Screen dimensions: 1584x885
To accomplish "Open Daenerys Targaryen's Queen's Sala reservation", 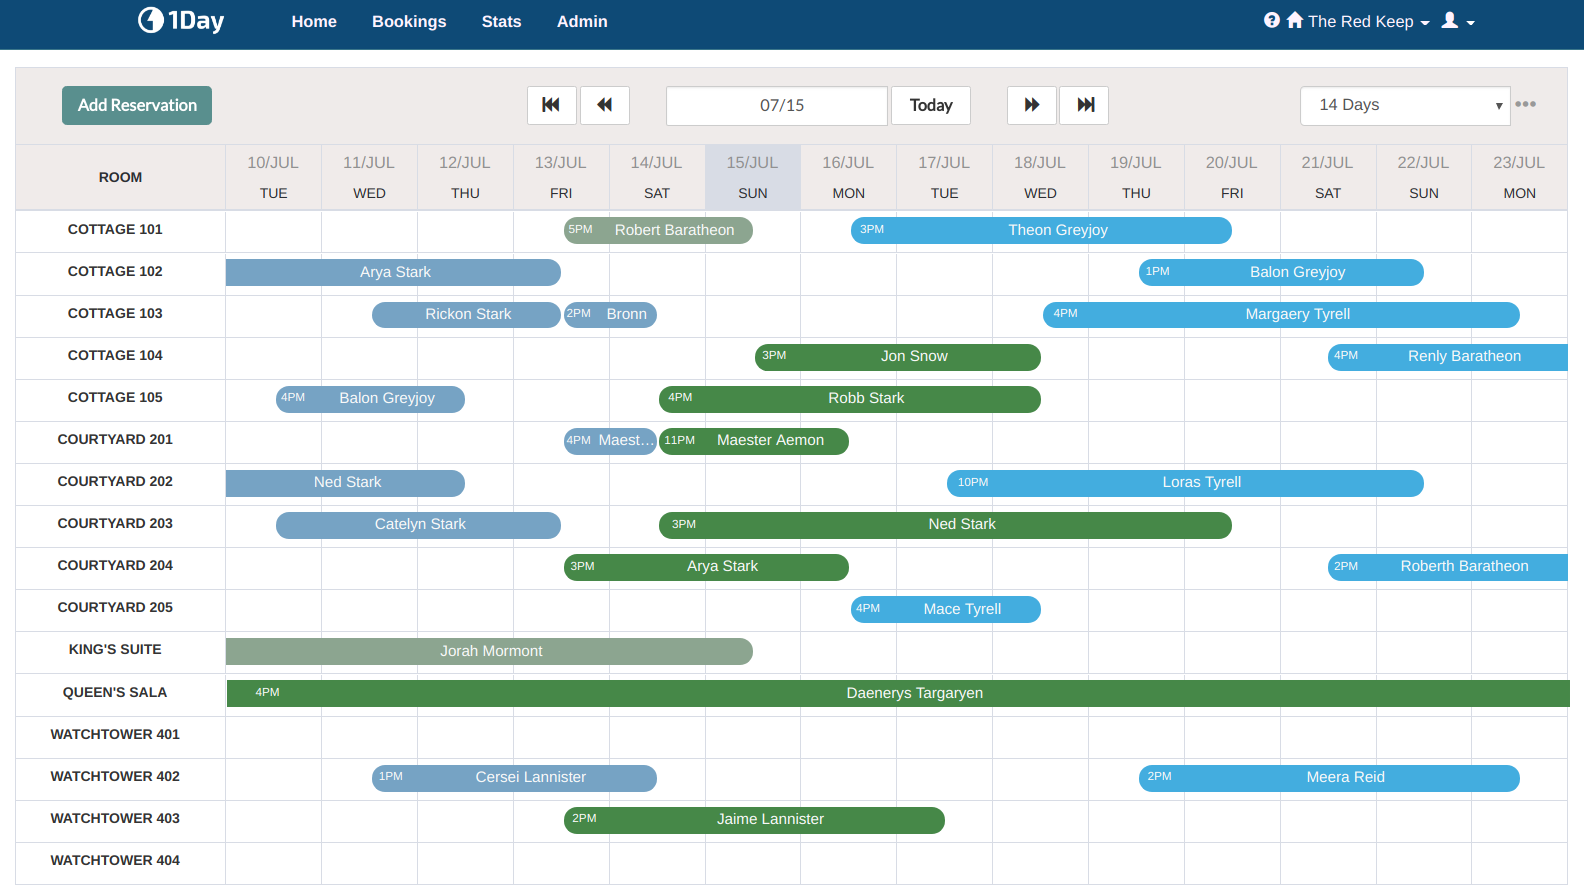I will 914,693.
